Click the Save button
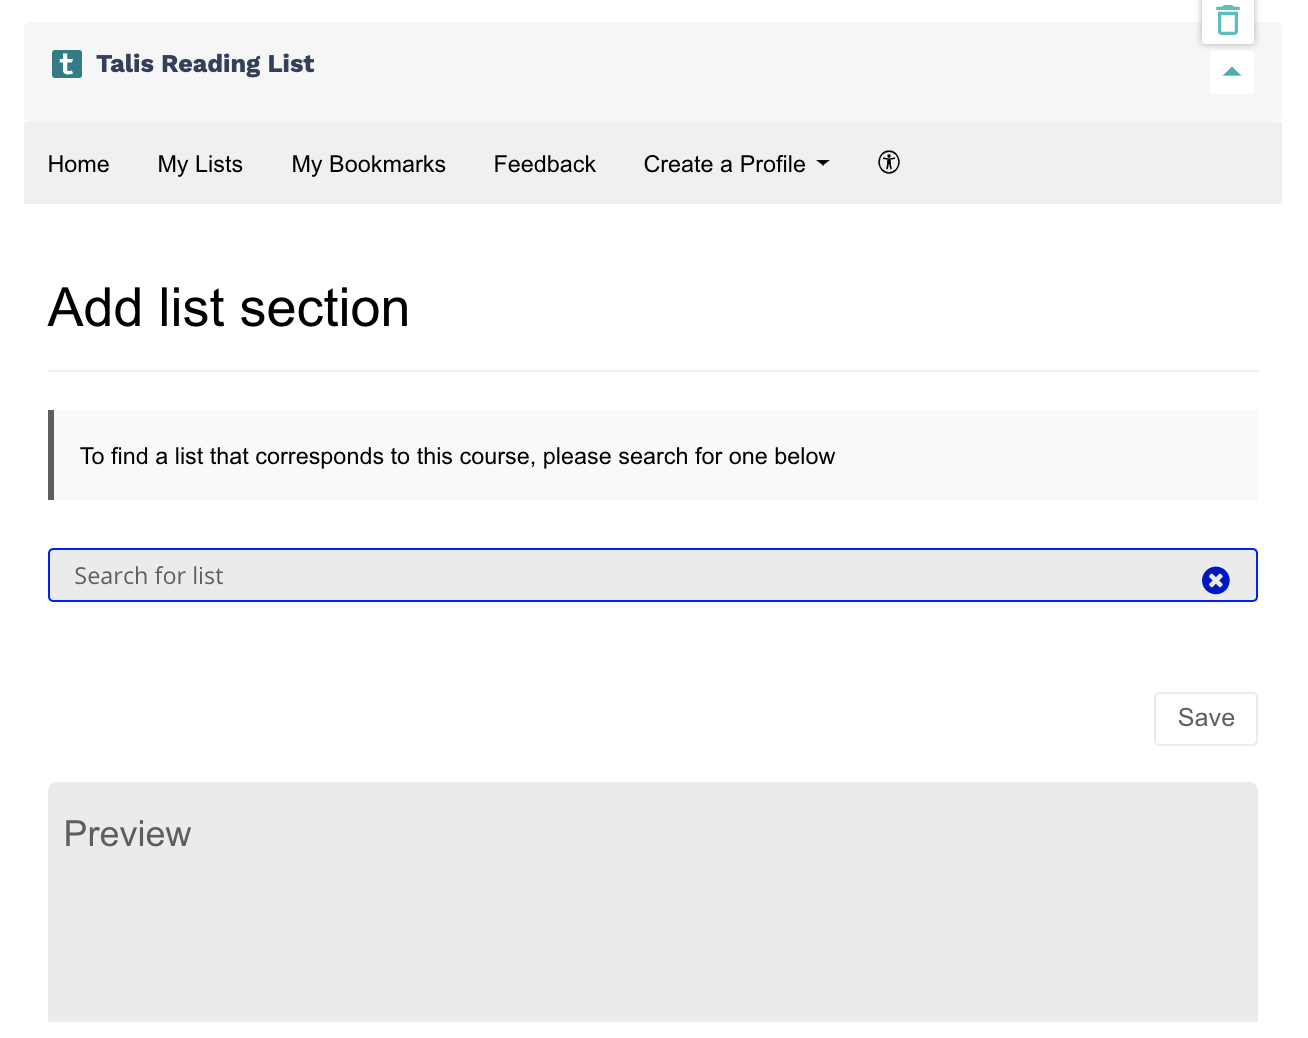 [1205, 718]
